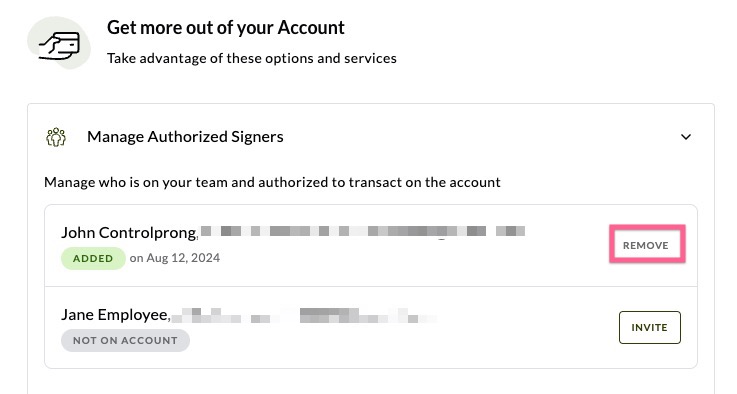Viewport: 737px width, 394px height.
Task: Click blank header area left of the chevron
Action: (479, 137)
